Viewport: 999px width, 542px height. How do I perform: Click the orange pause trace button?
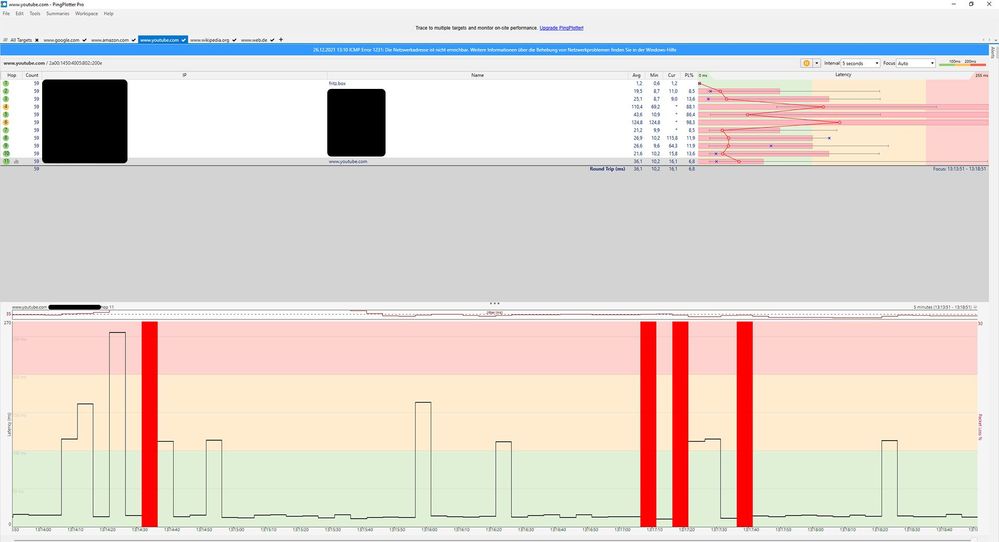[x=806, y=63]
